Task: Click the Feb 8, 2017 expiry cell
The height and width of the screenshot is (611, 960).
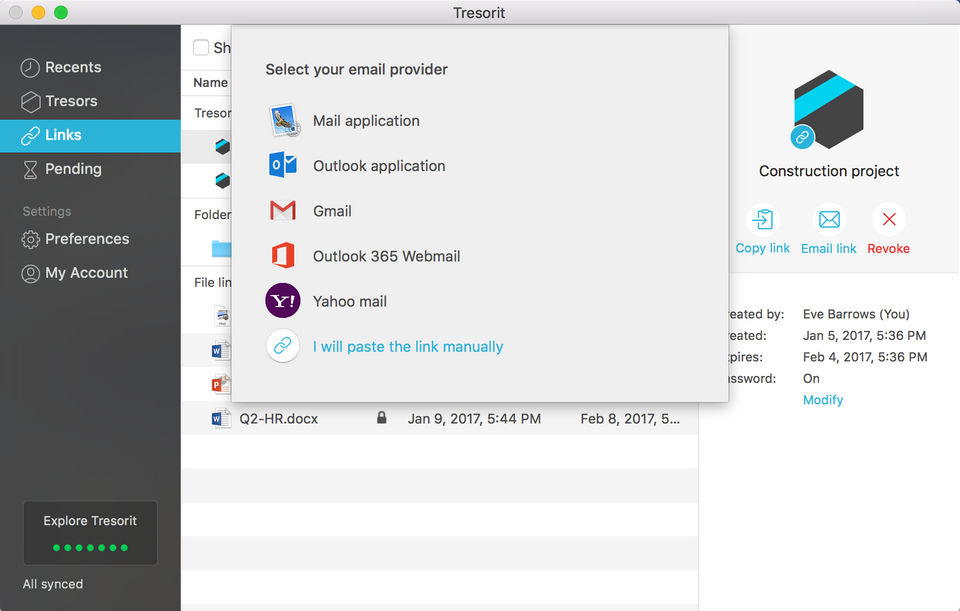Action: 630,419
